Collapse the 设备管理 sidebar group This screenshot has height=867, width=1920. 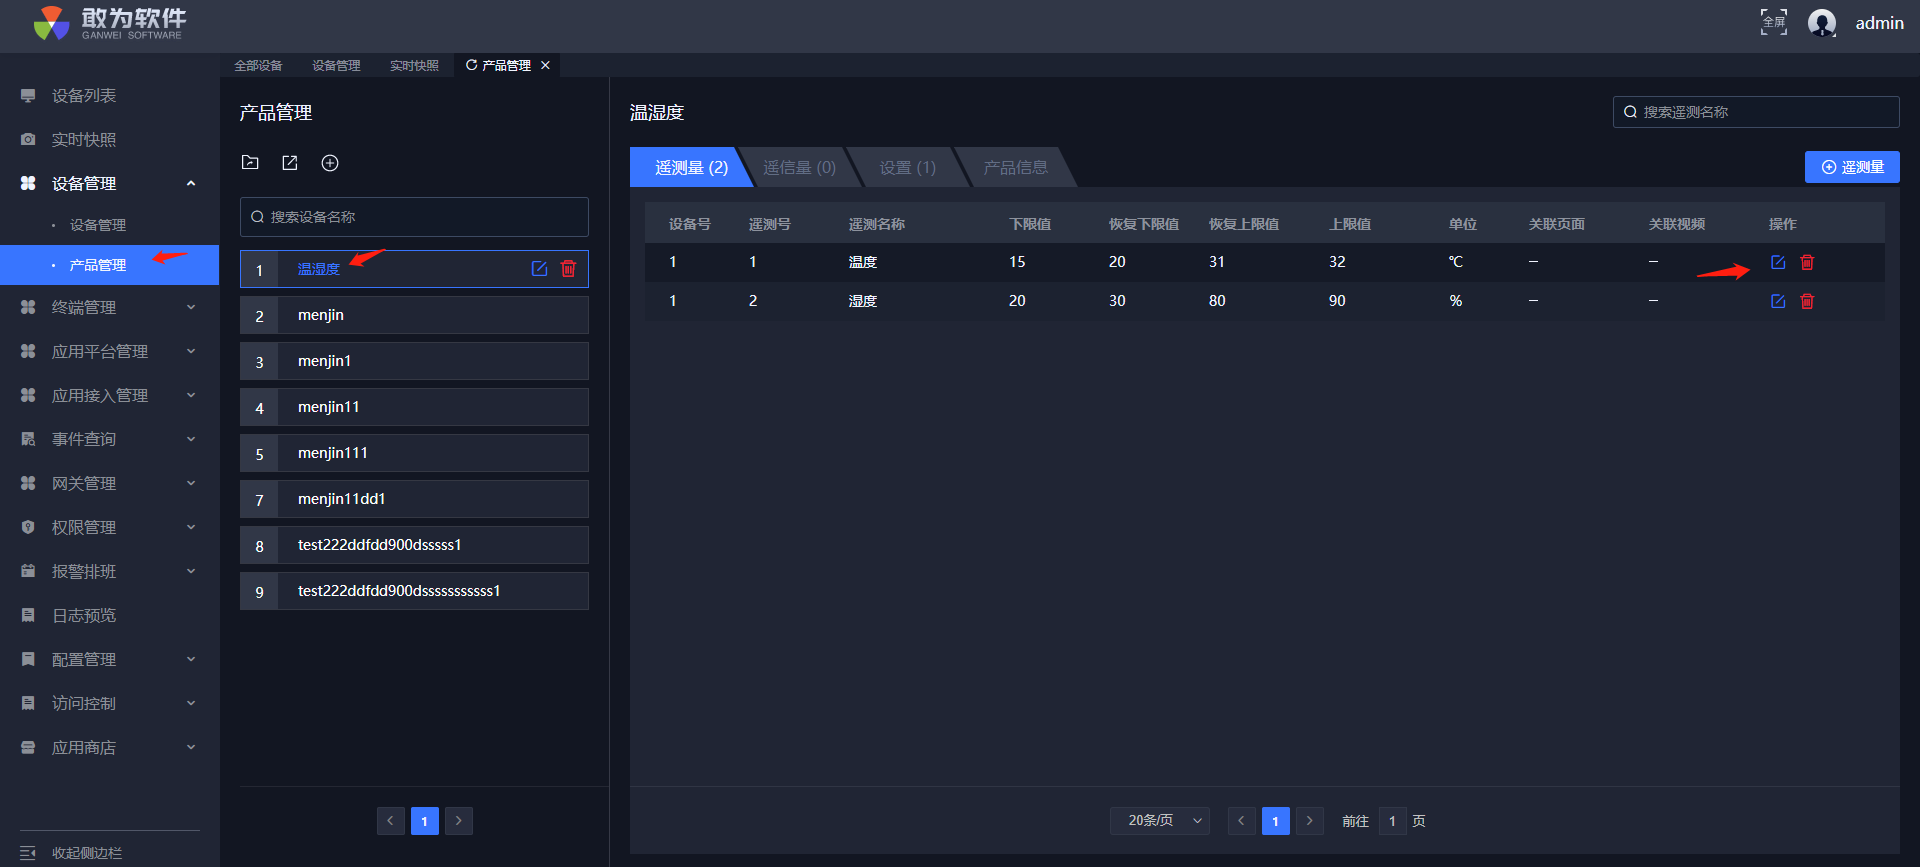click(x=191, y=183)
